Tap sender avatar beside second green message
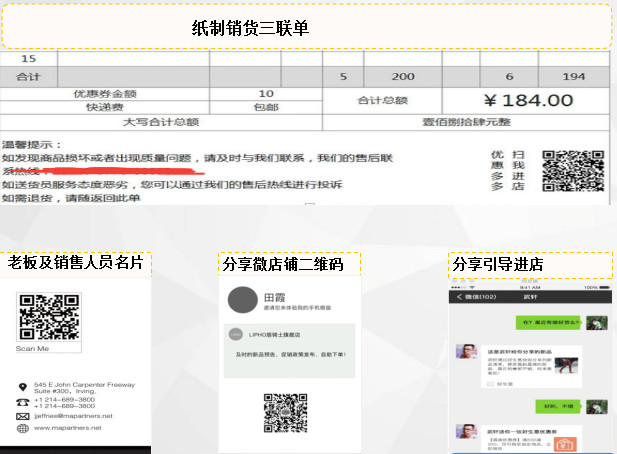 [x=597, y=407]
